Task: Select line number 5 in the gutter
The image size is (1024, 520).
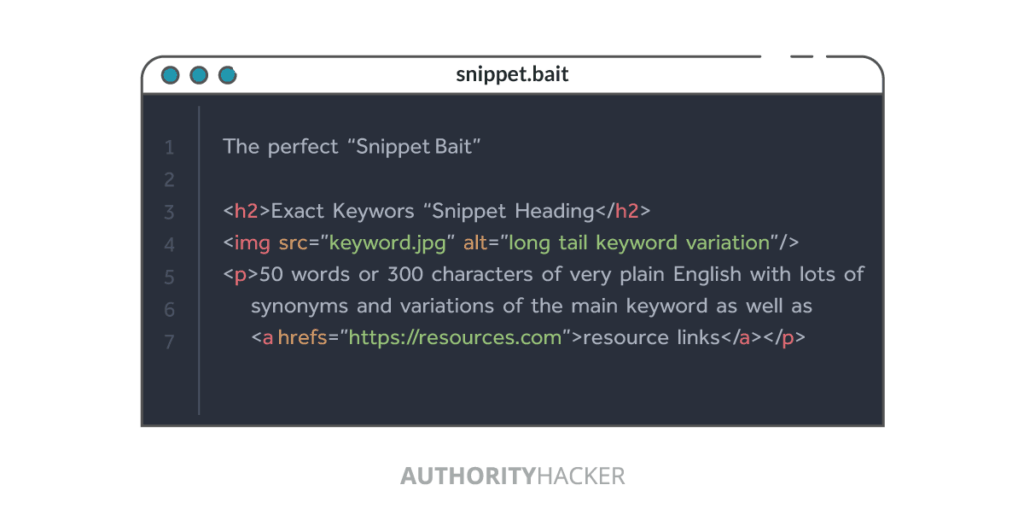Action: click(169, 277)
